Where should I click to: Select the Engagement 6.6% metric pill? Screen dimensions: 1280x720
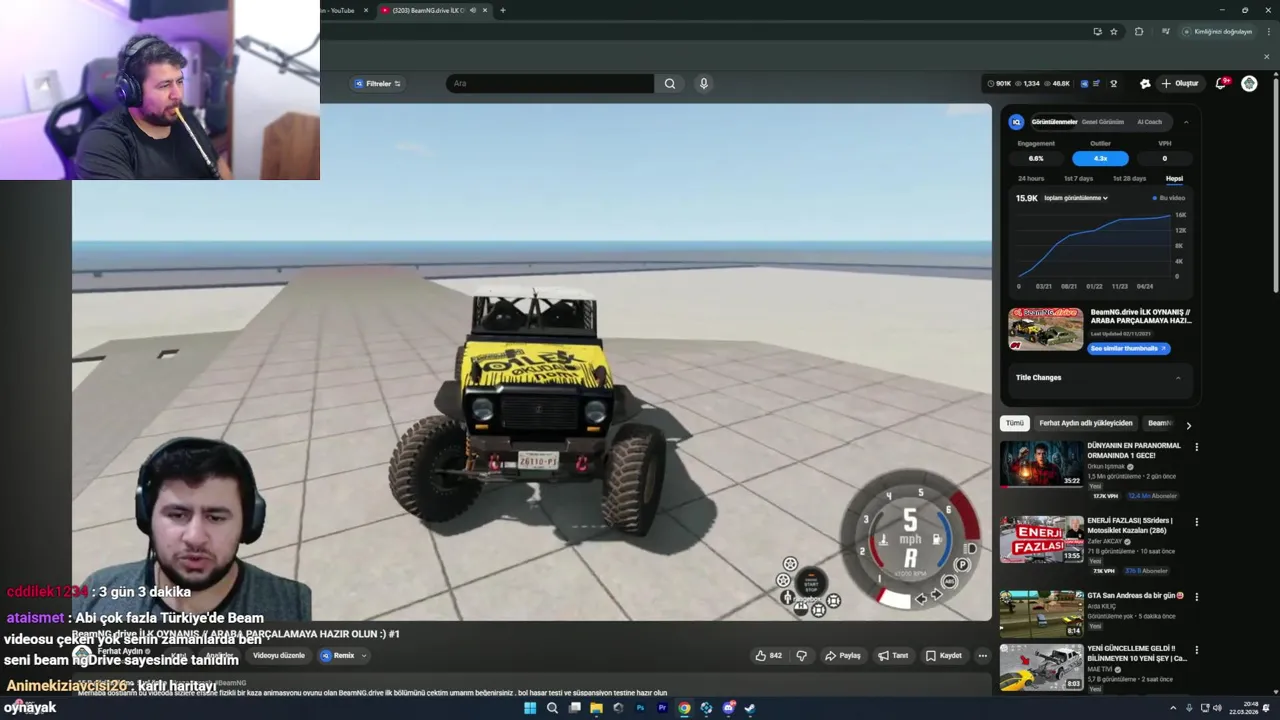1036,158
